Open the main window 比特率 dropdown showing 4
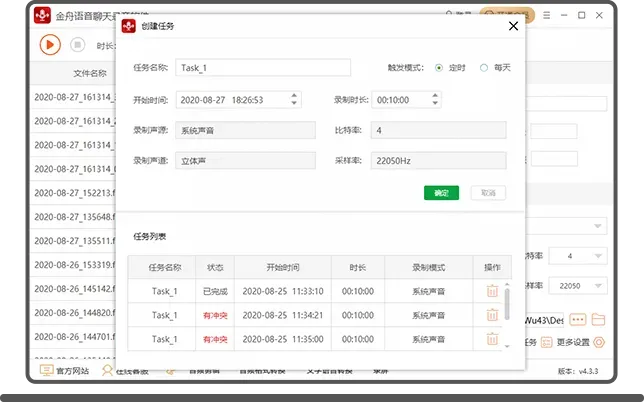Screen dimensions: 644x402 [x=577, y=256]
